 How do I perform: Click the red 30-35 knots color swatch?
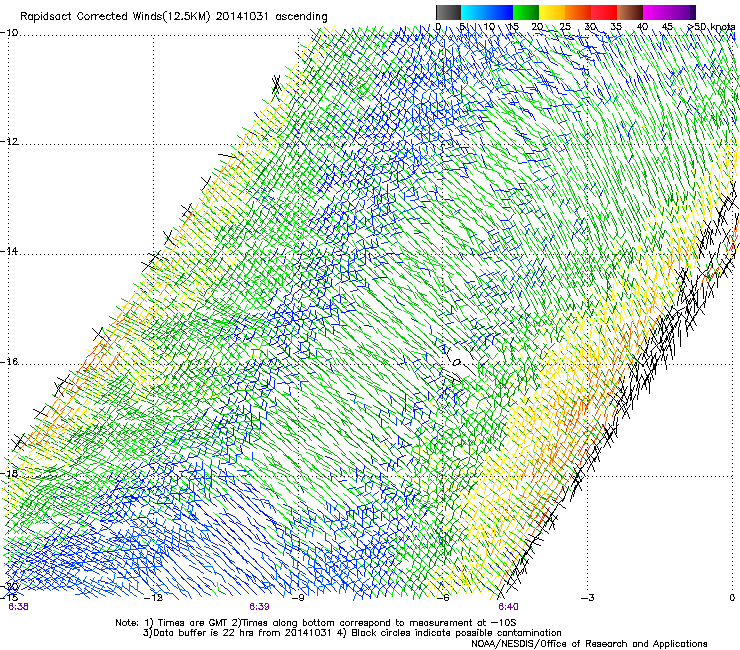604,12
